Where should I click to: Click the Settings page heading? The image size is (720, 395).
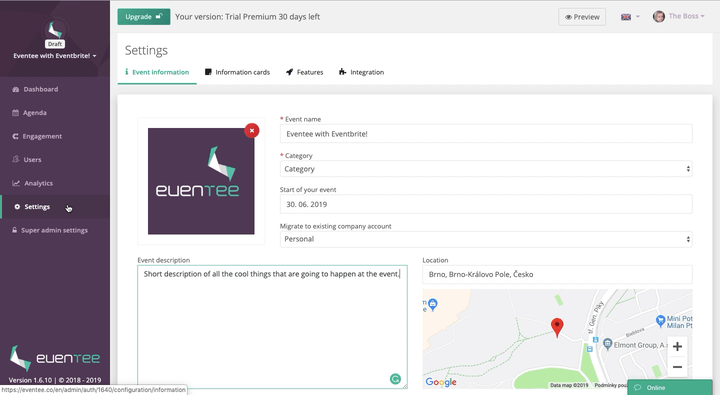coord(146,50)
